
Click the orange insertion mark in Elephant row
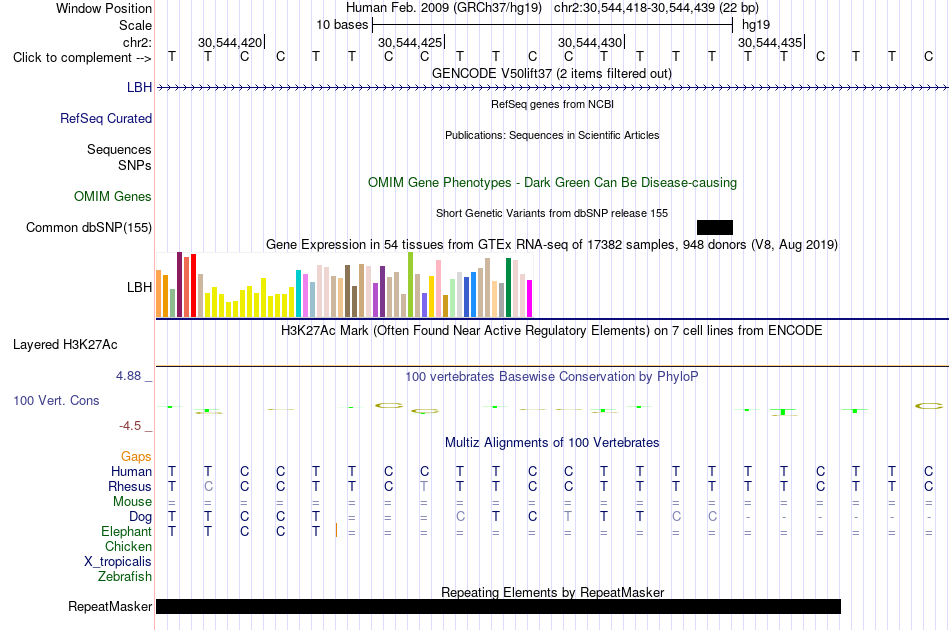click(336, 530)
